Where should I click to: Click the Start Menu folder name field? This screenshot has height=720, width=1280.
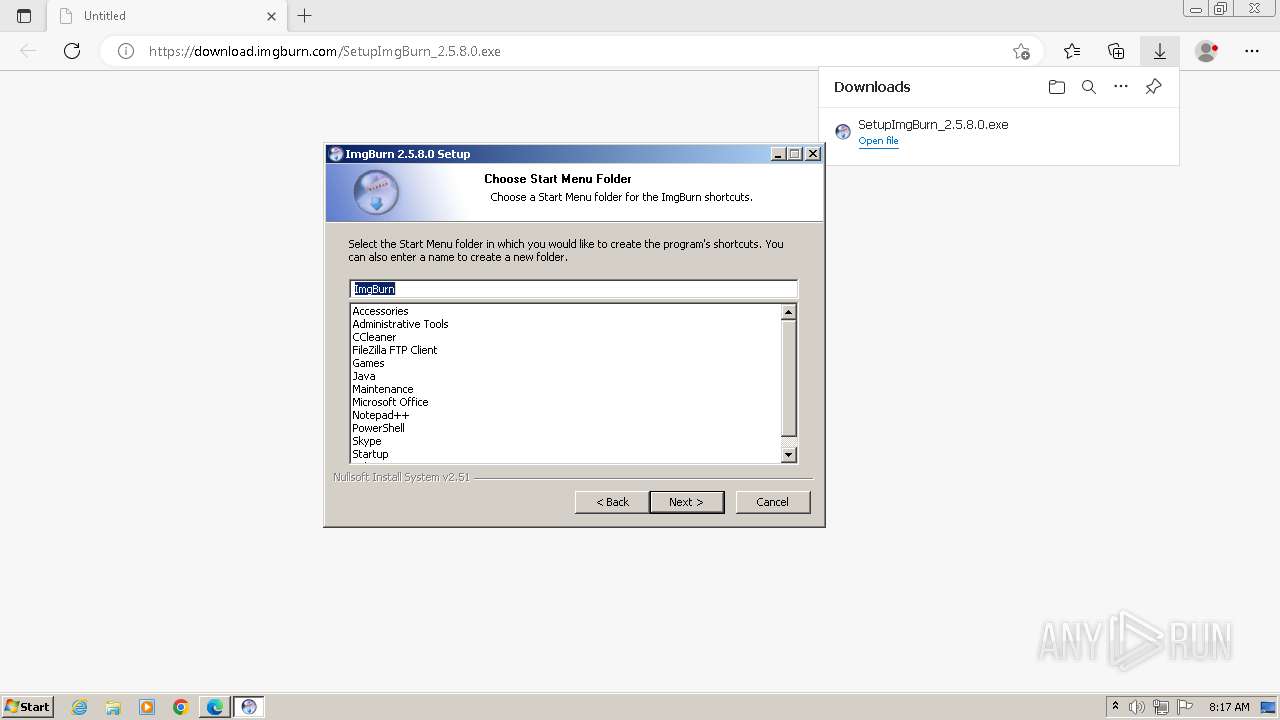574,289
